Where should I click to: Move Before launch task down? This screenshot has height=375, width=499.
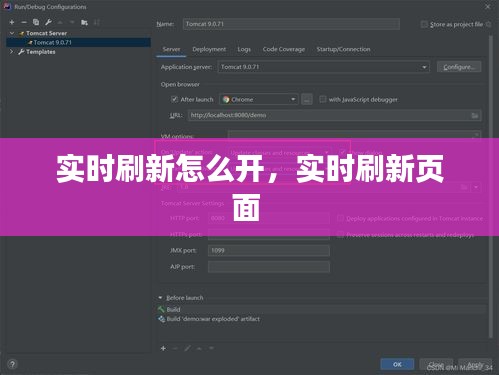(211, 348)
